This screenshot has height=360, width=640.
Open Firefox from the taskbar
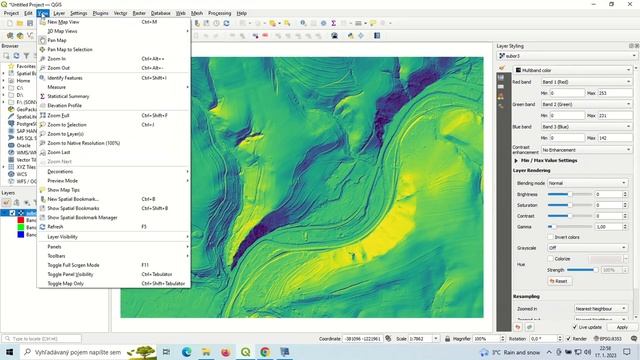coord(226,352)
